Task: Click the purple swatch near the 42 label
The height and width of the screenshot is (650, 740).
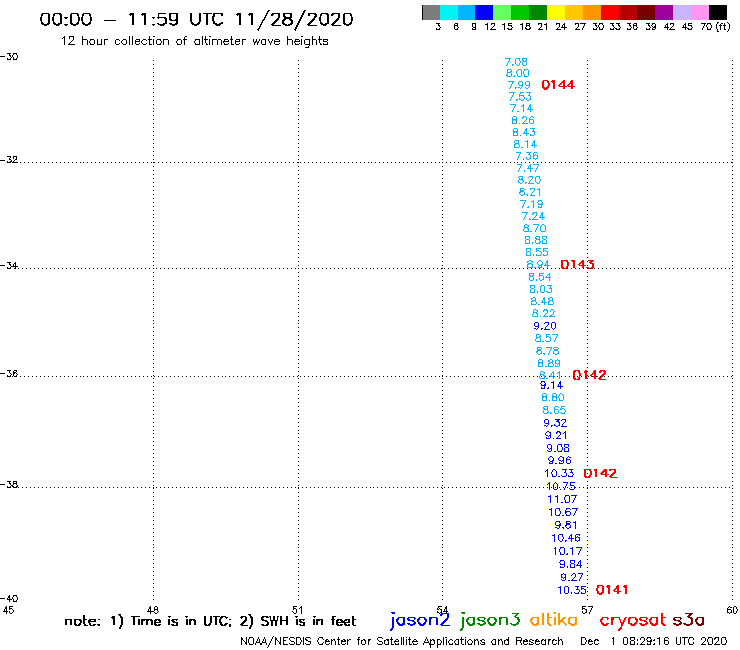Action: pos(664,12)
